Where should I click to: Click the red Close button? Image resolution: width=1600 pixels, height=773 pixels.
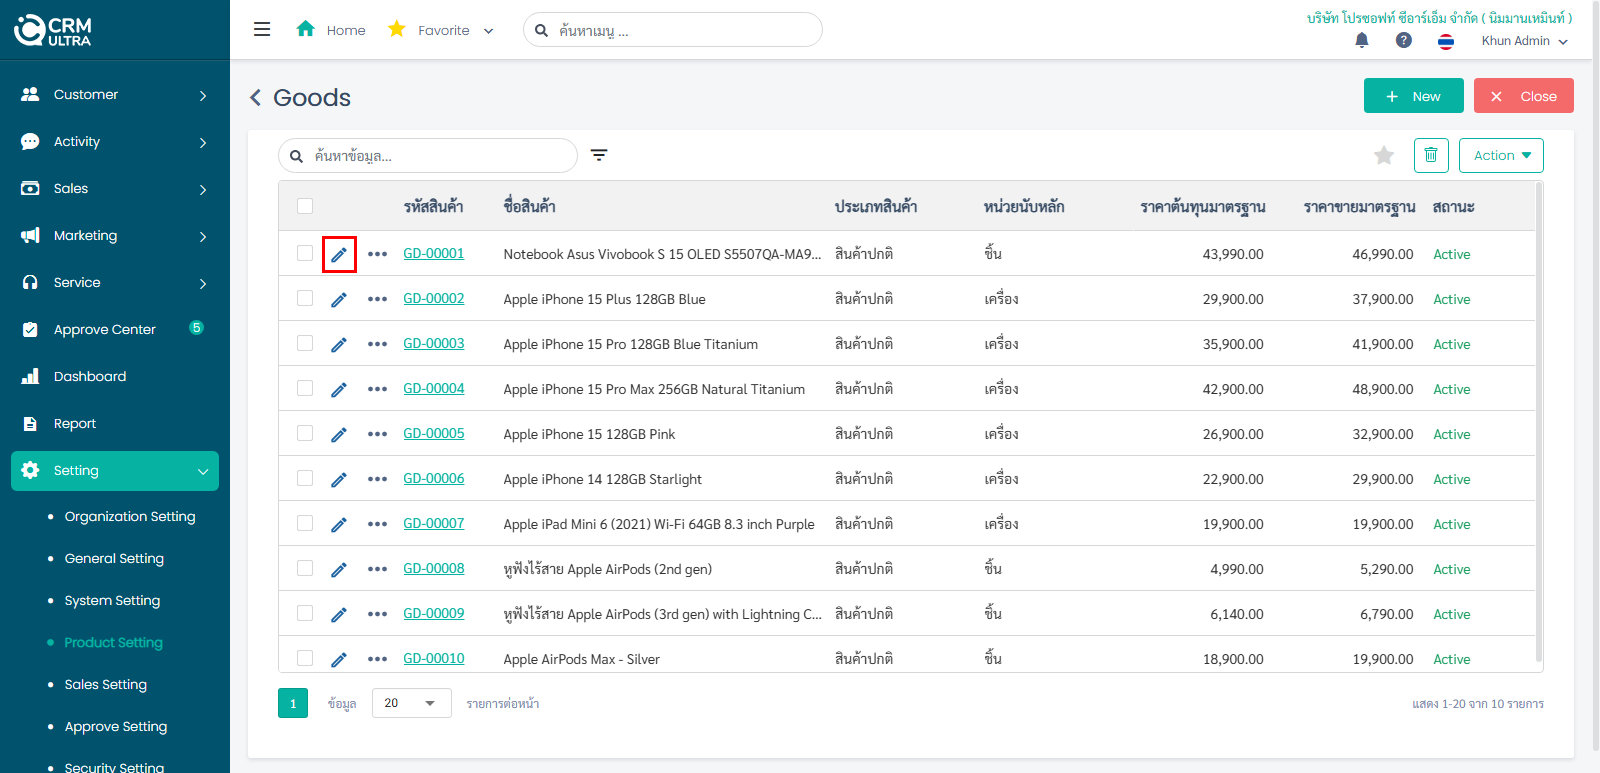coord(1524,96)
